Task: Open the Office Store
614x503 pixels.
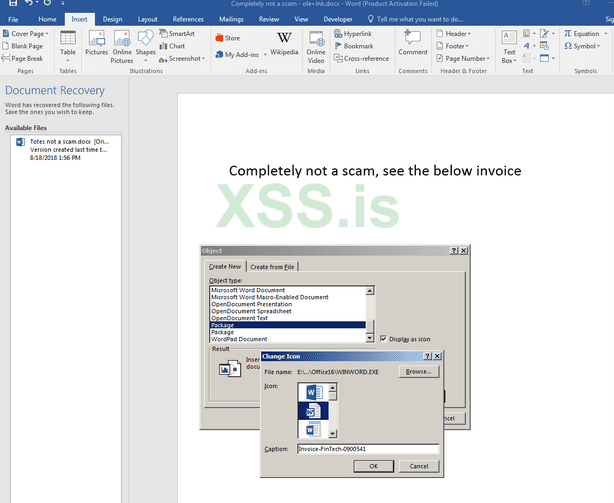Action: coord(228,38)
